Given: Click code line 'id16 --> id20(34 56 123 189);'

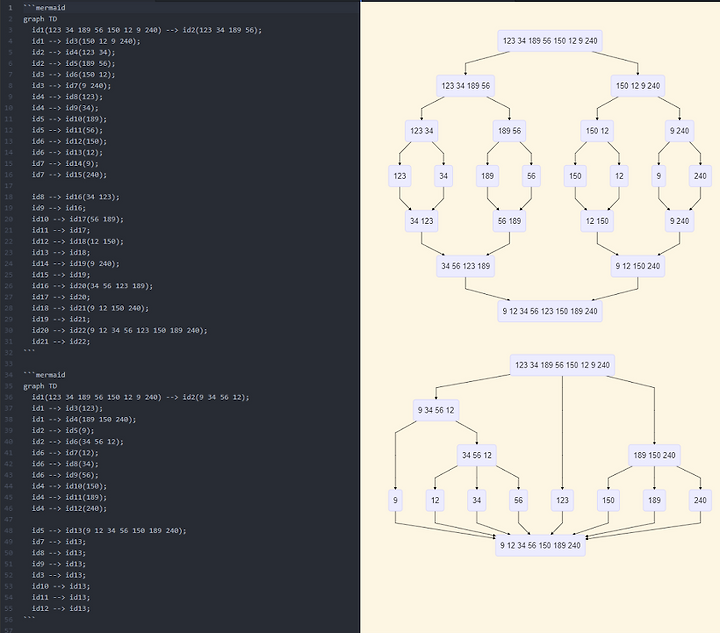Looking at the screenshot, I should [92, 286].
